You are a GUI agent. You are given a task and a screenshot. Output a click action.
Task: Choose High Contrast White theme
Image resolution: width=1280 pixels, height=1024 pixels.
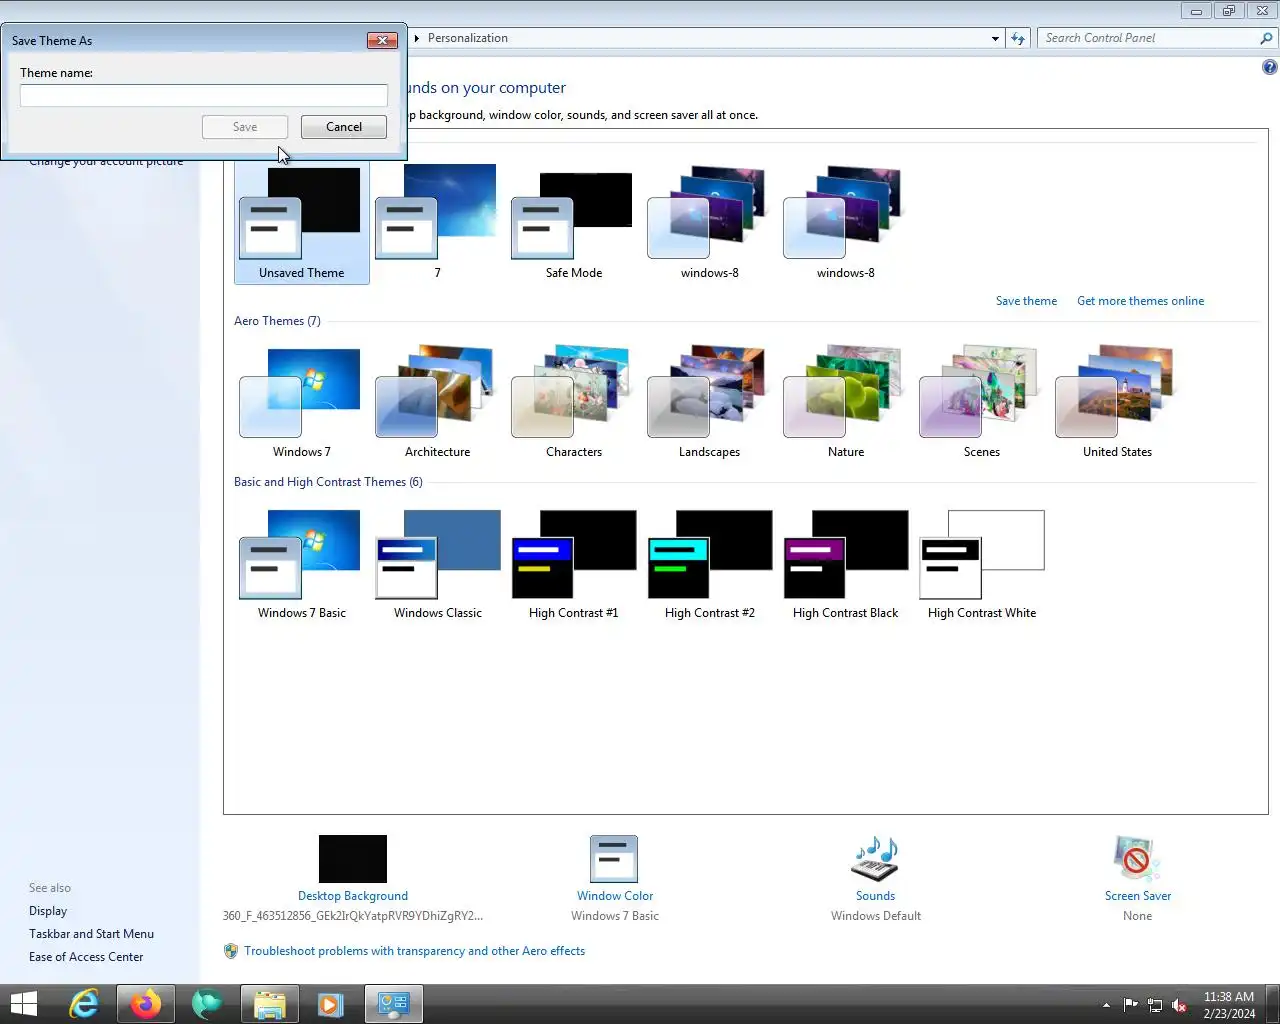pyautogui.click(x=981, y=563)
